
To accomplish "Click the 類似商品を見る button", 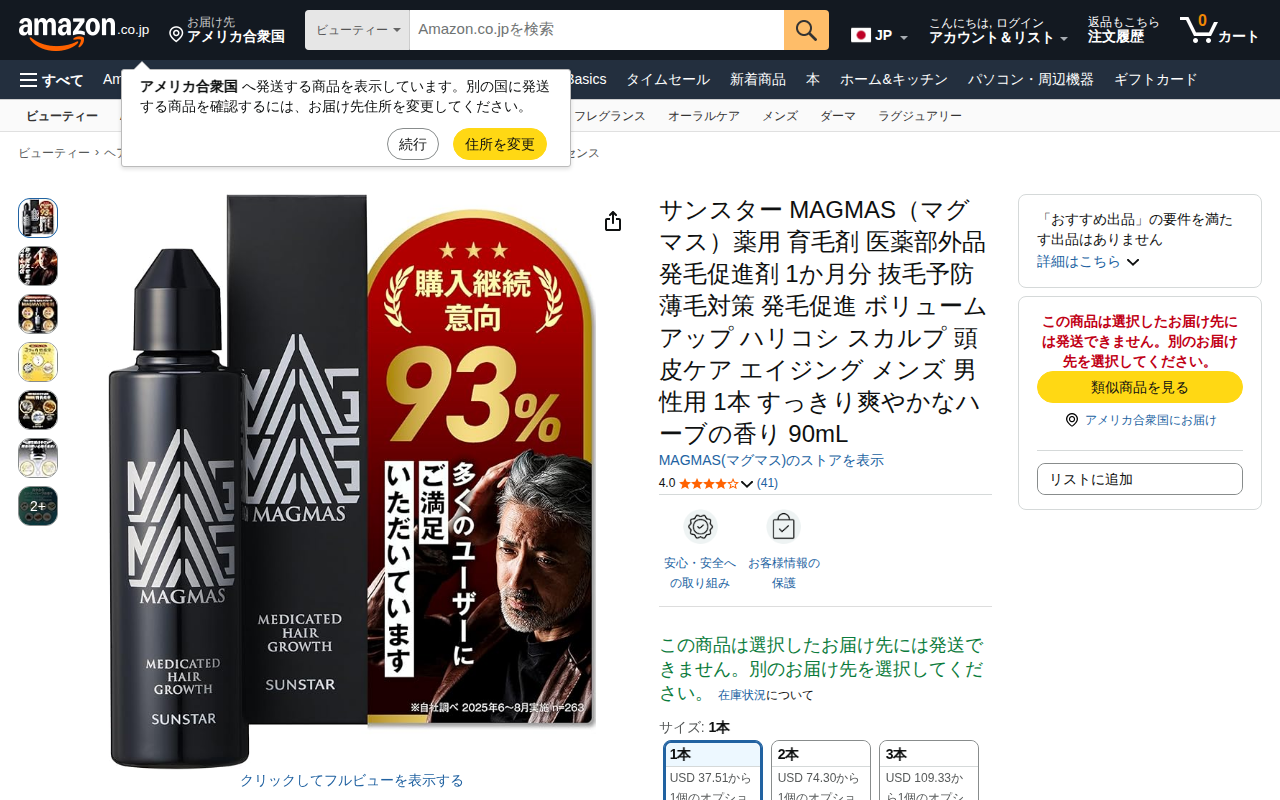I will pos(1140,387).
